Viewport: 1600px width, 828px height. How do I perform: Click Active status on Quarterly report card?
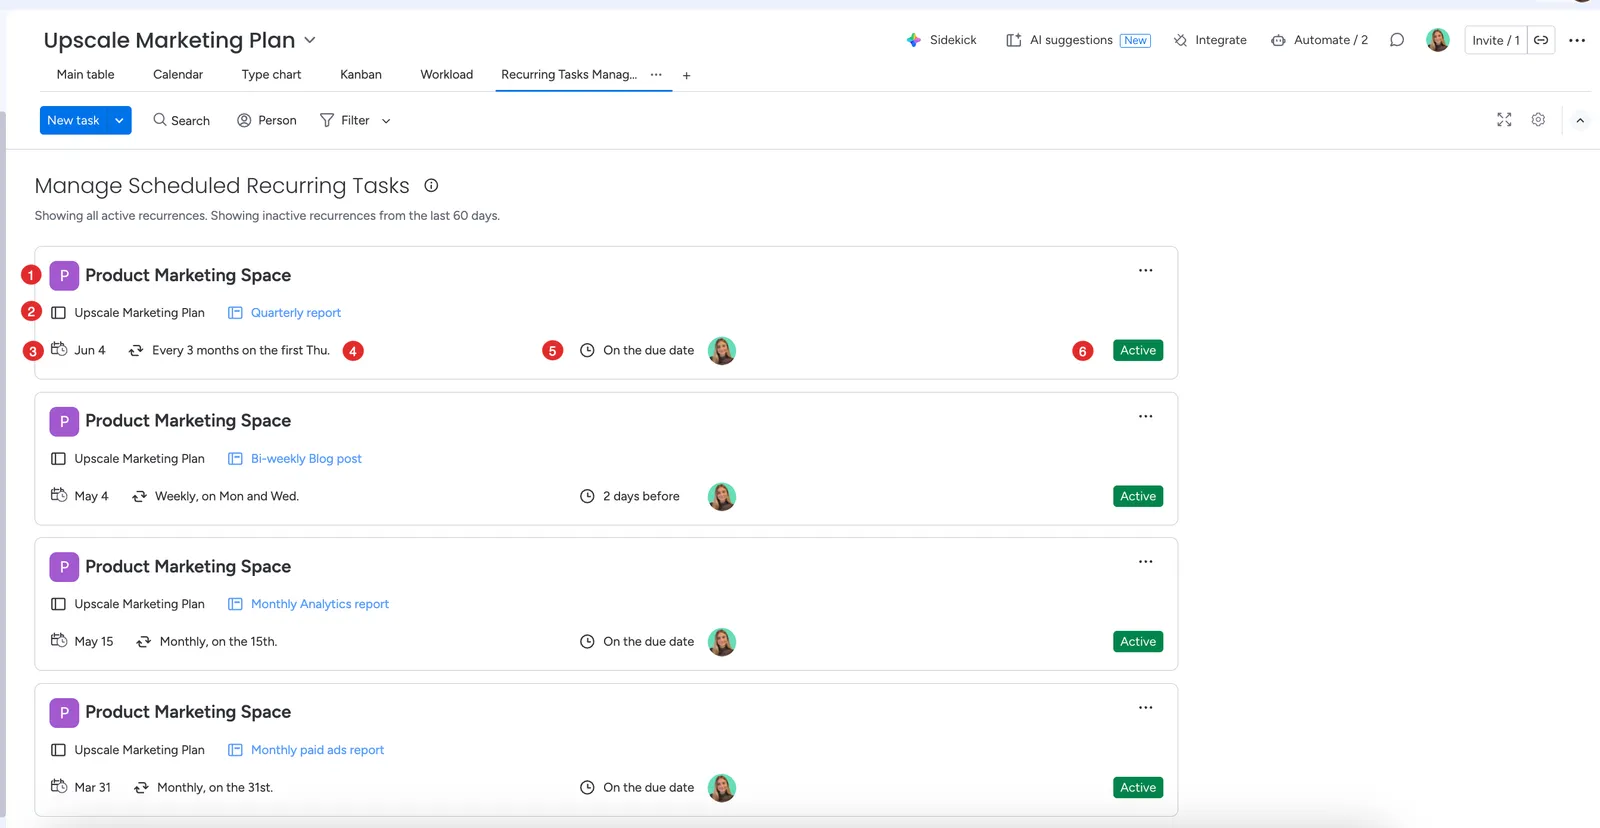point(1138,351)
